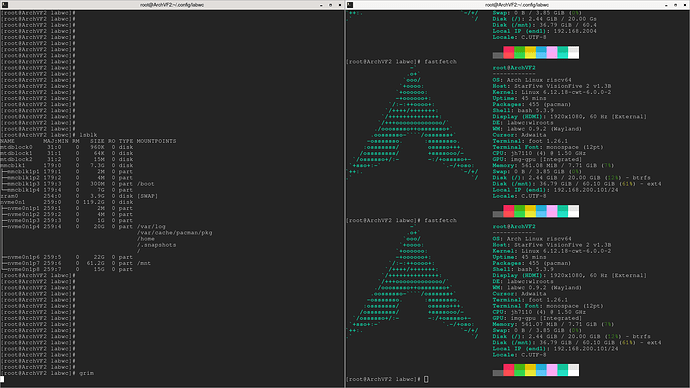The image size is (690, 388).
Task: Click the pink swatch in the middle color palette
Action: [552, 211]
